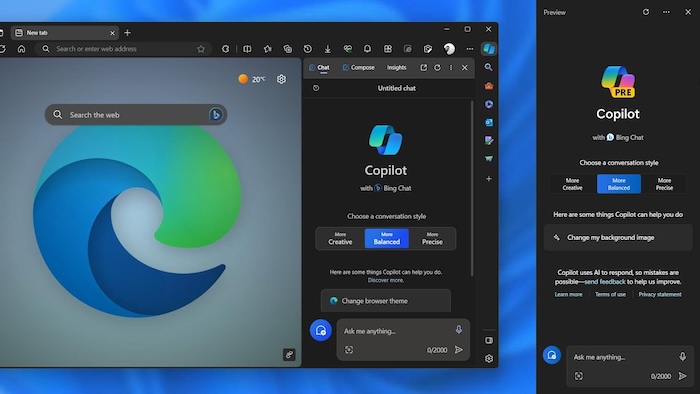The image size is (700, 394).
Task: Click the Search the web box
Action: 136,115
